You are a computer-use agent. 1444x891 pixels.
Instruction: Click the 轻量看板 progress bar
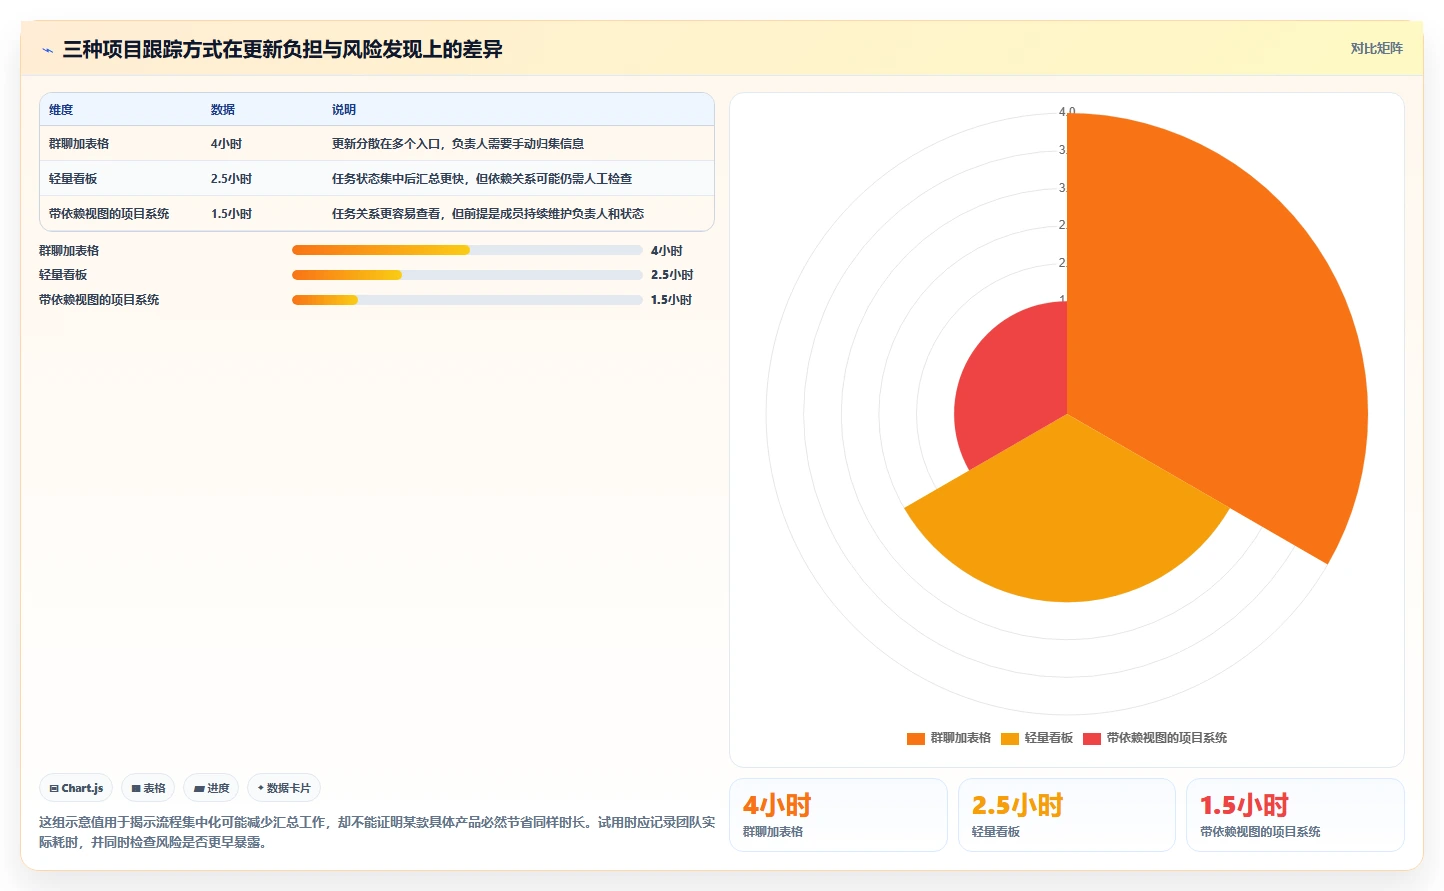point(467,275)
